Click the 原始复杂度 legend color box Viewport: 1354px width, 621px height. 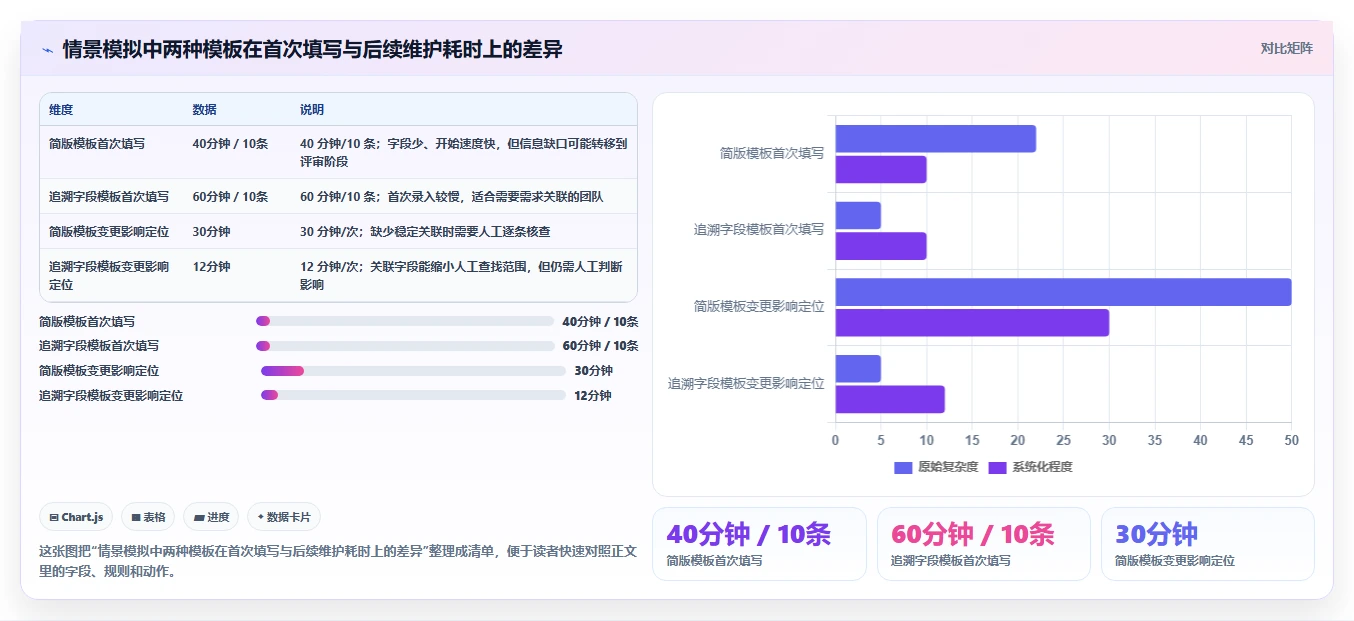903,467
